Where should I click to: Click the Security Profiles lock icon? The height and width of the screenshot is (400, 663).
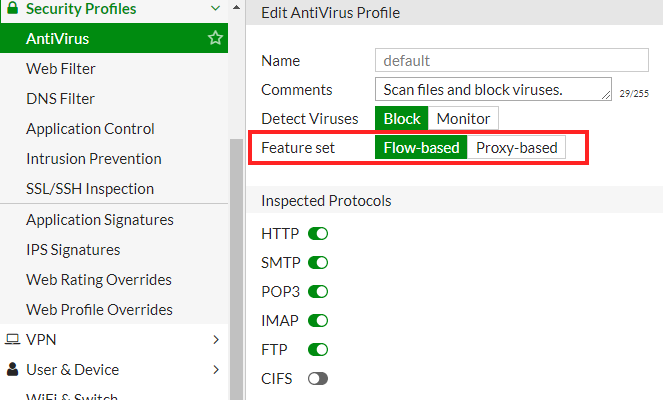click(x=12, y=9)
